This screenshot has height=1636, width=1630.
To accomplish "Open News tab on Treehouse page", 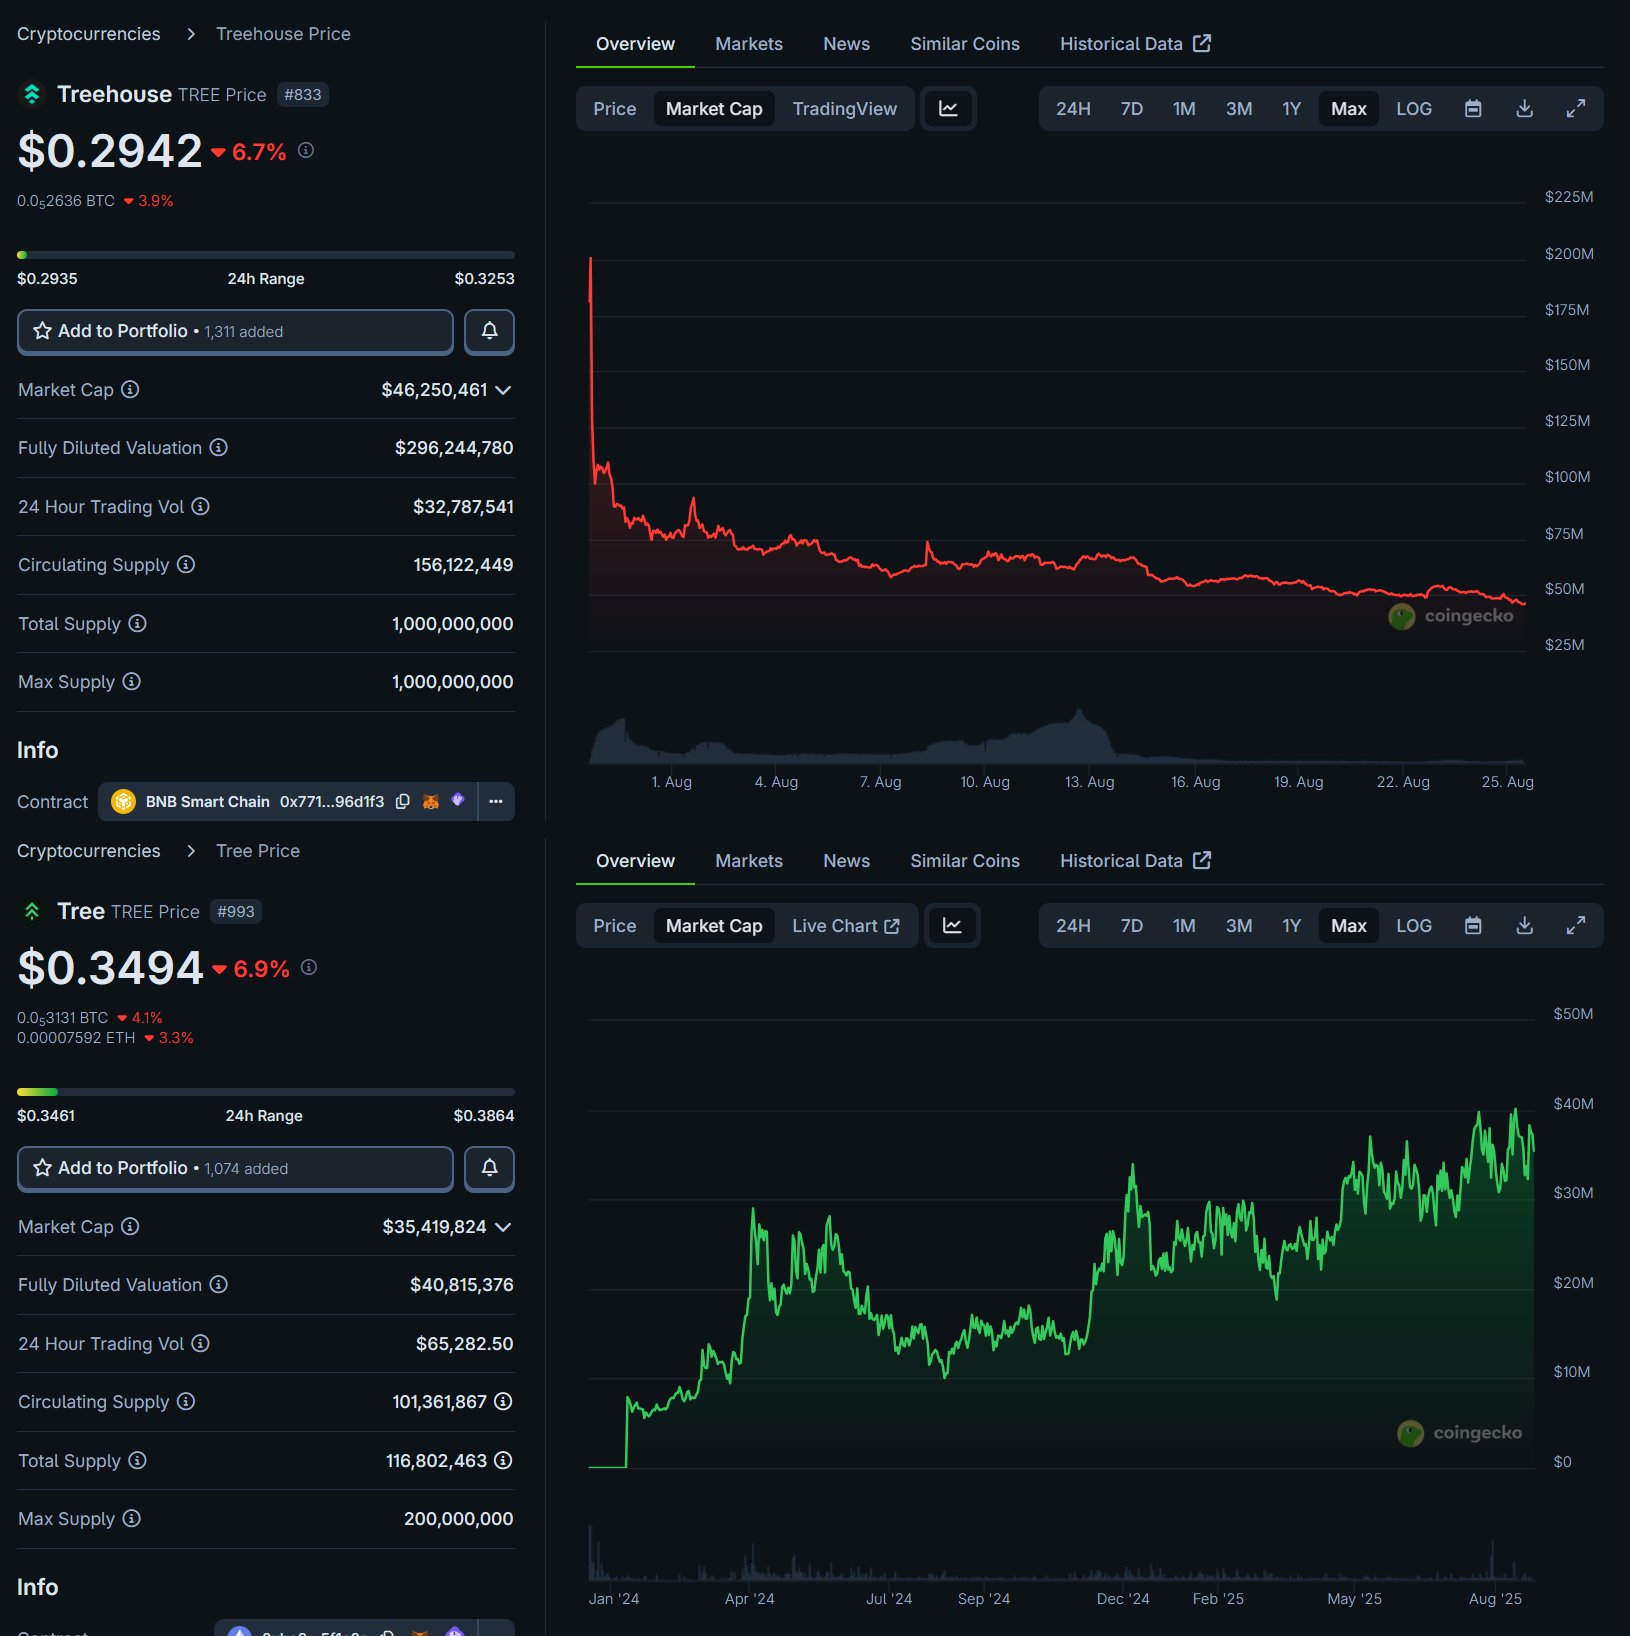I will click(846, 44).
